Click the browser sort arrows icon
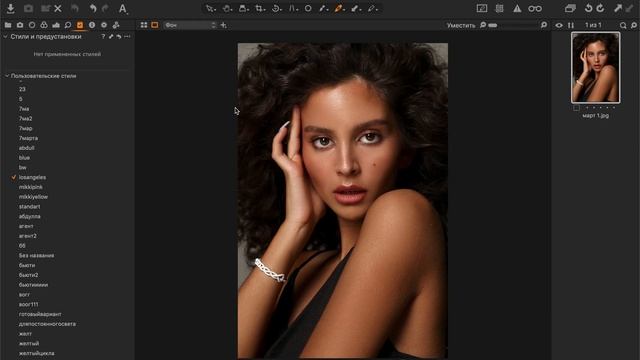This screenshot has height=360, width=640. point(571,25)
